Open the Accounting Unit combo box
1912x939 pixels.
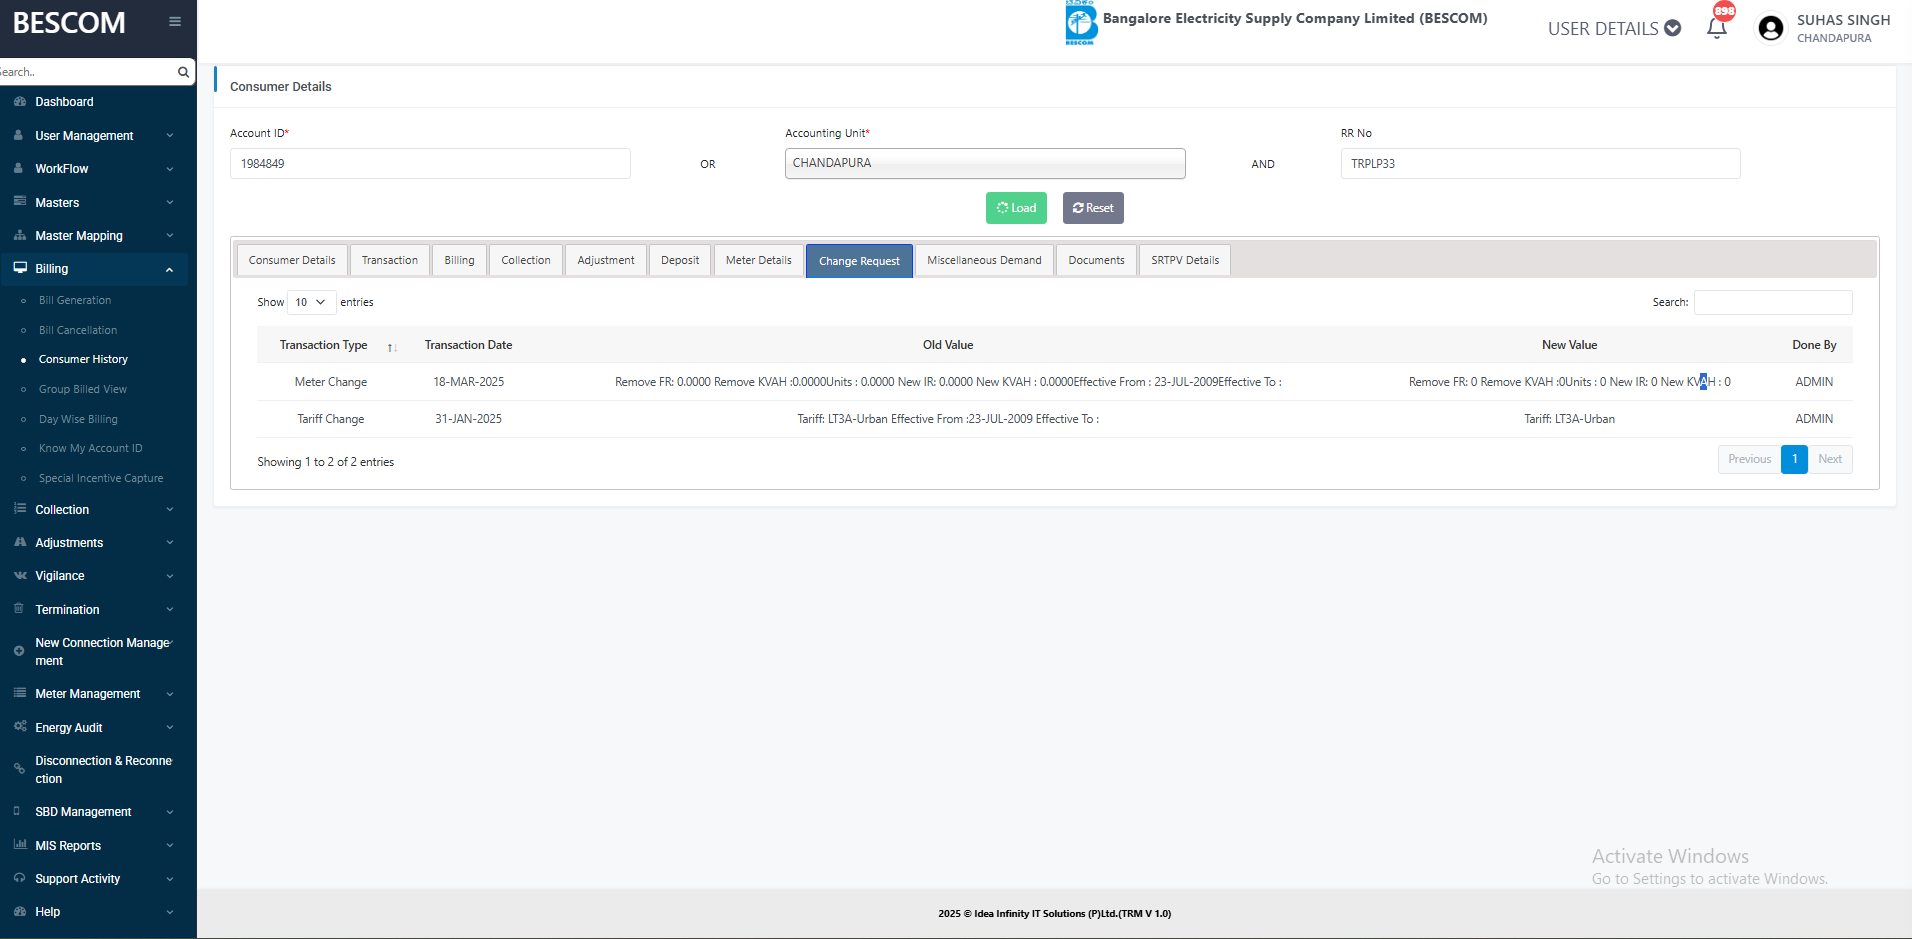984,164
